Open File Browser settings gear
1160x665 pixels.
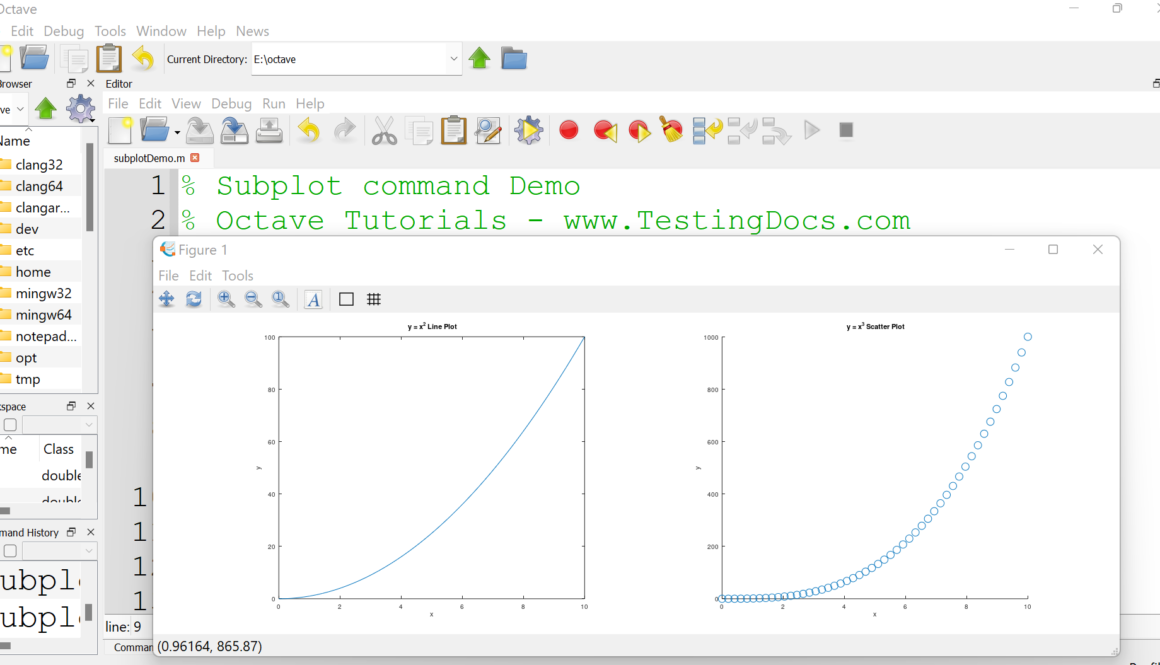click(80, 109)
